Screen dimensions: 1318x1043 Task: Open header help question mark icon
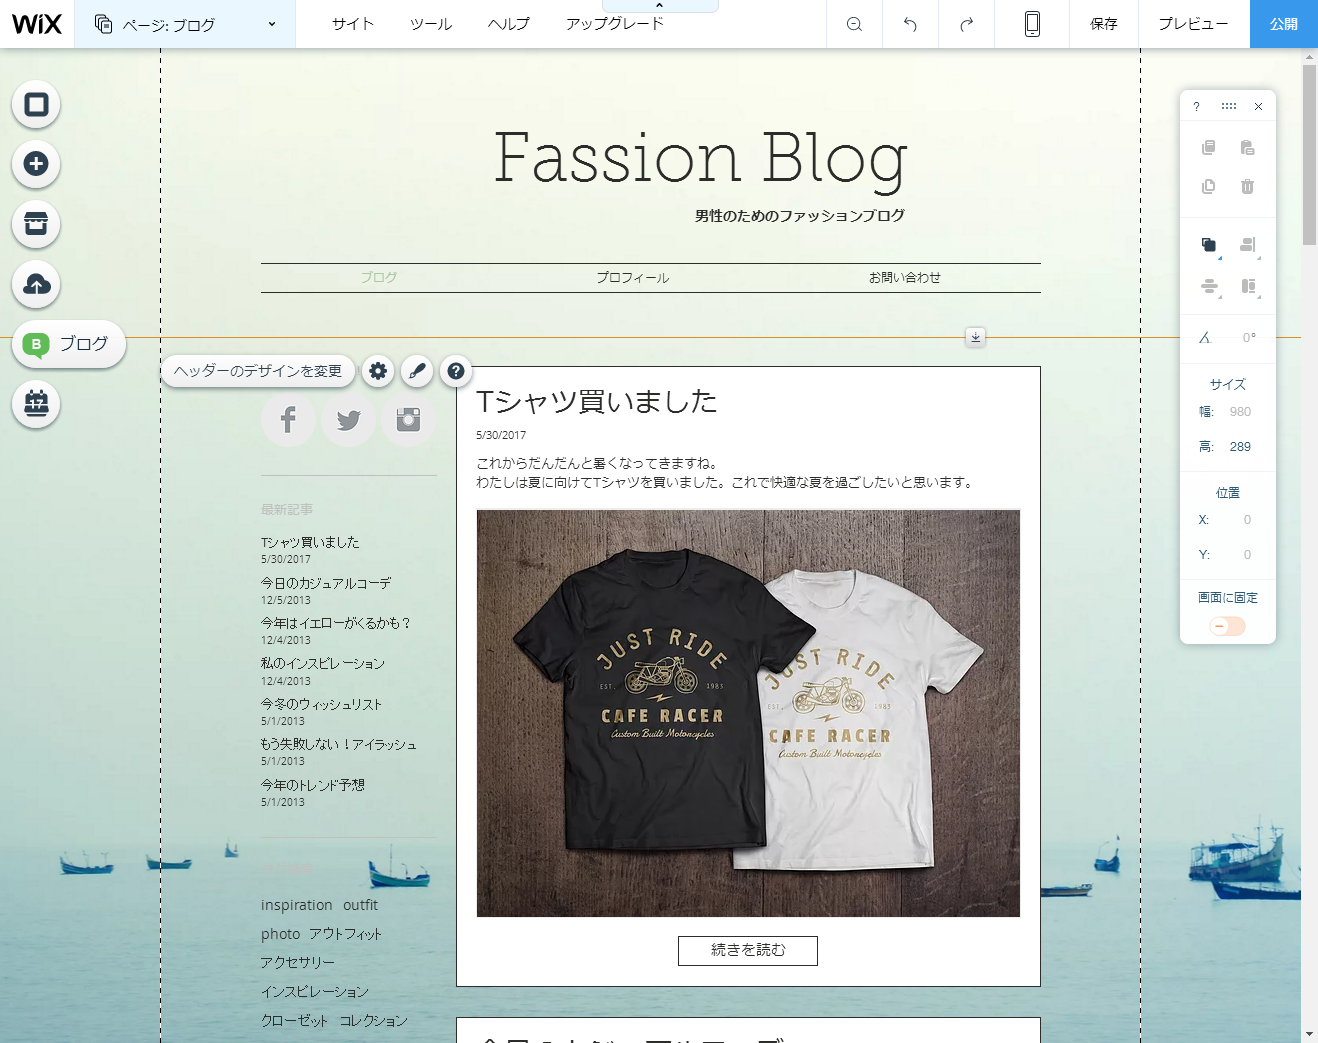pyautogui.click(x=456, y=371)
